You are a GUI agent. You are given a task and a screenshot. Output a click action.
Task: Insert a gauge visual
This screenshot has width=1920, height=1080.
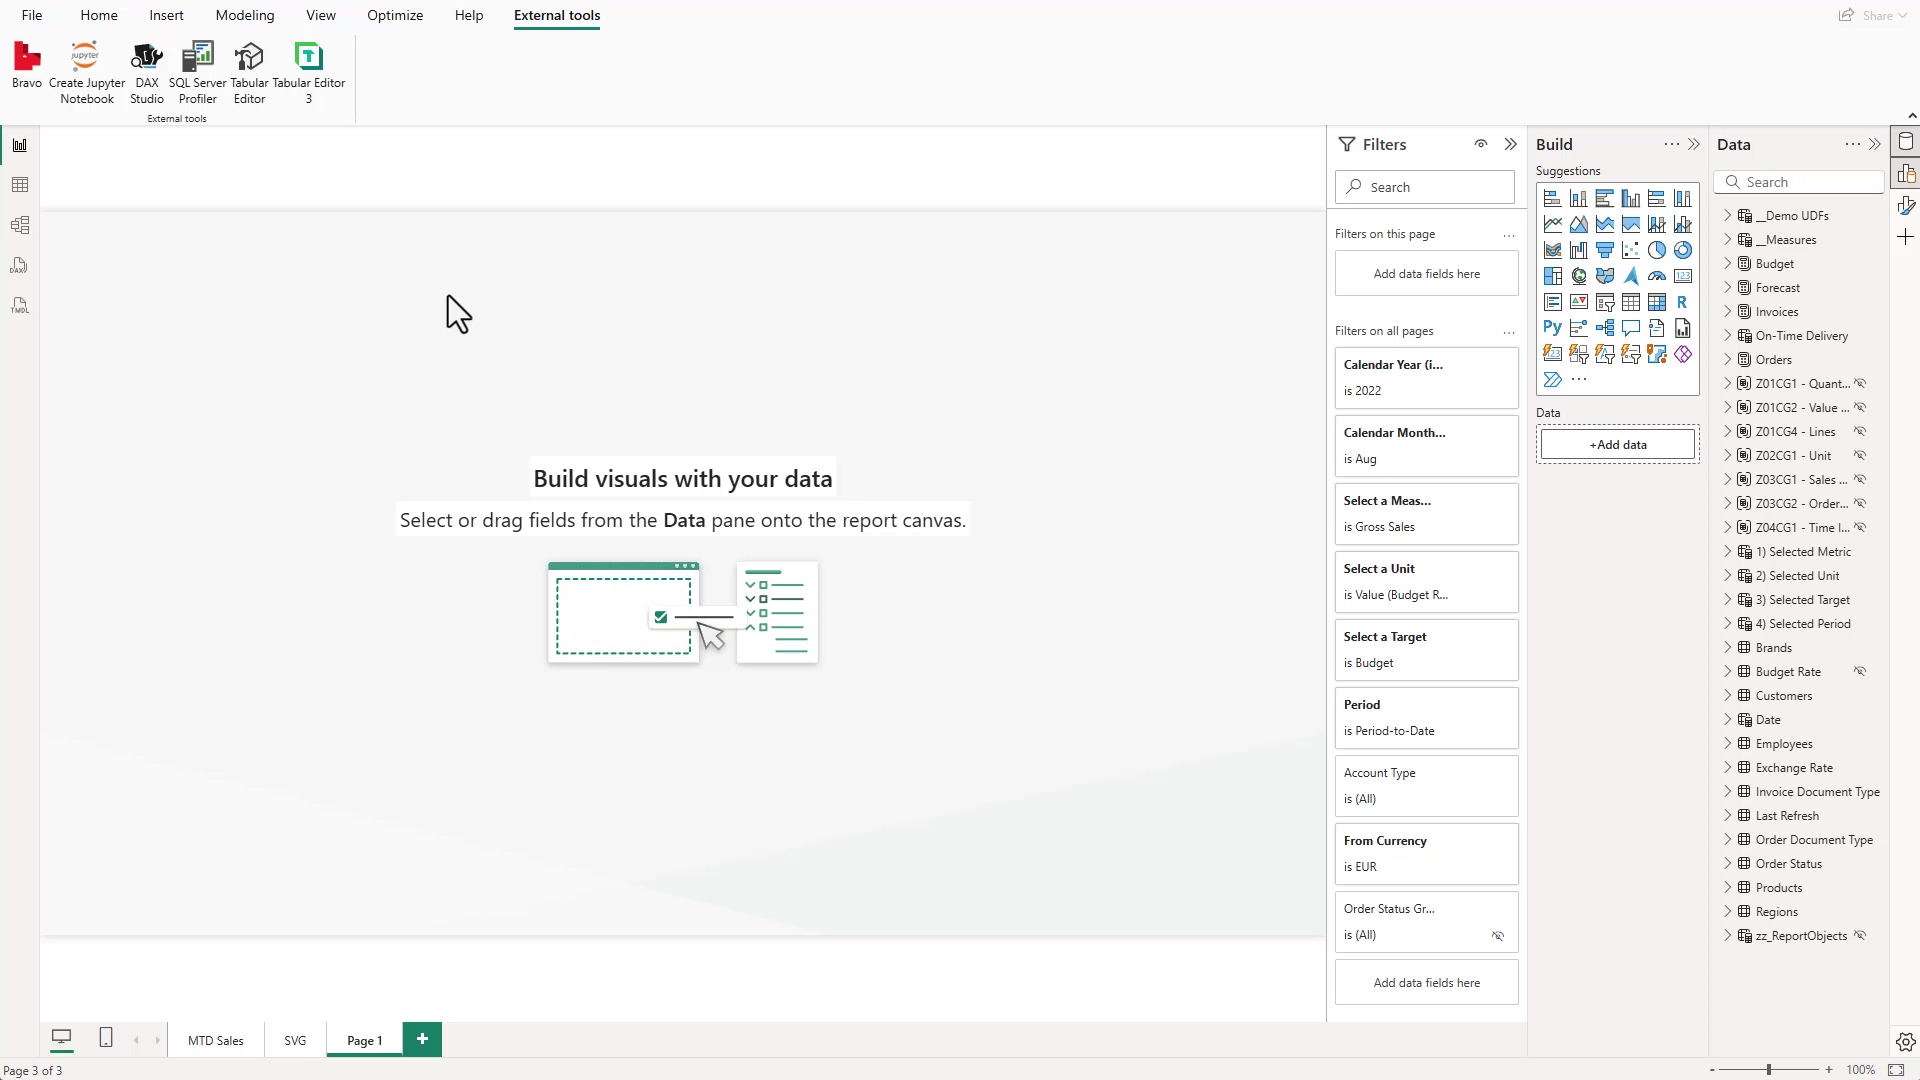tap(1657, 276)
